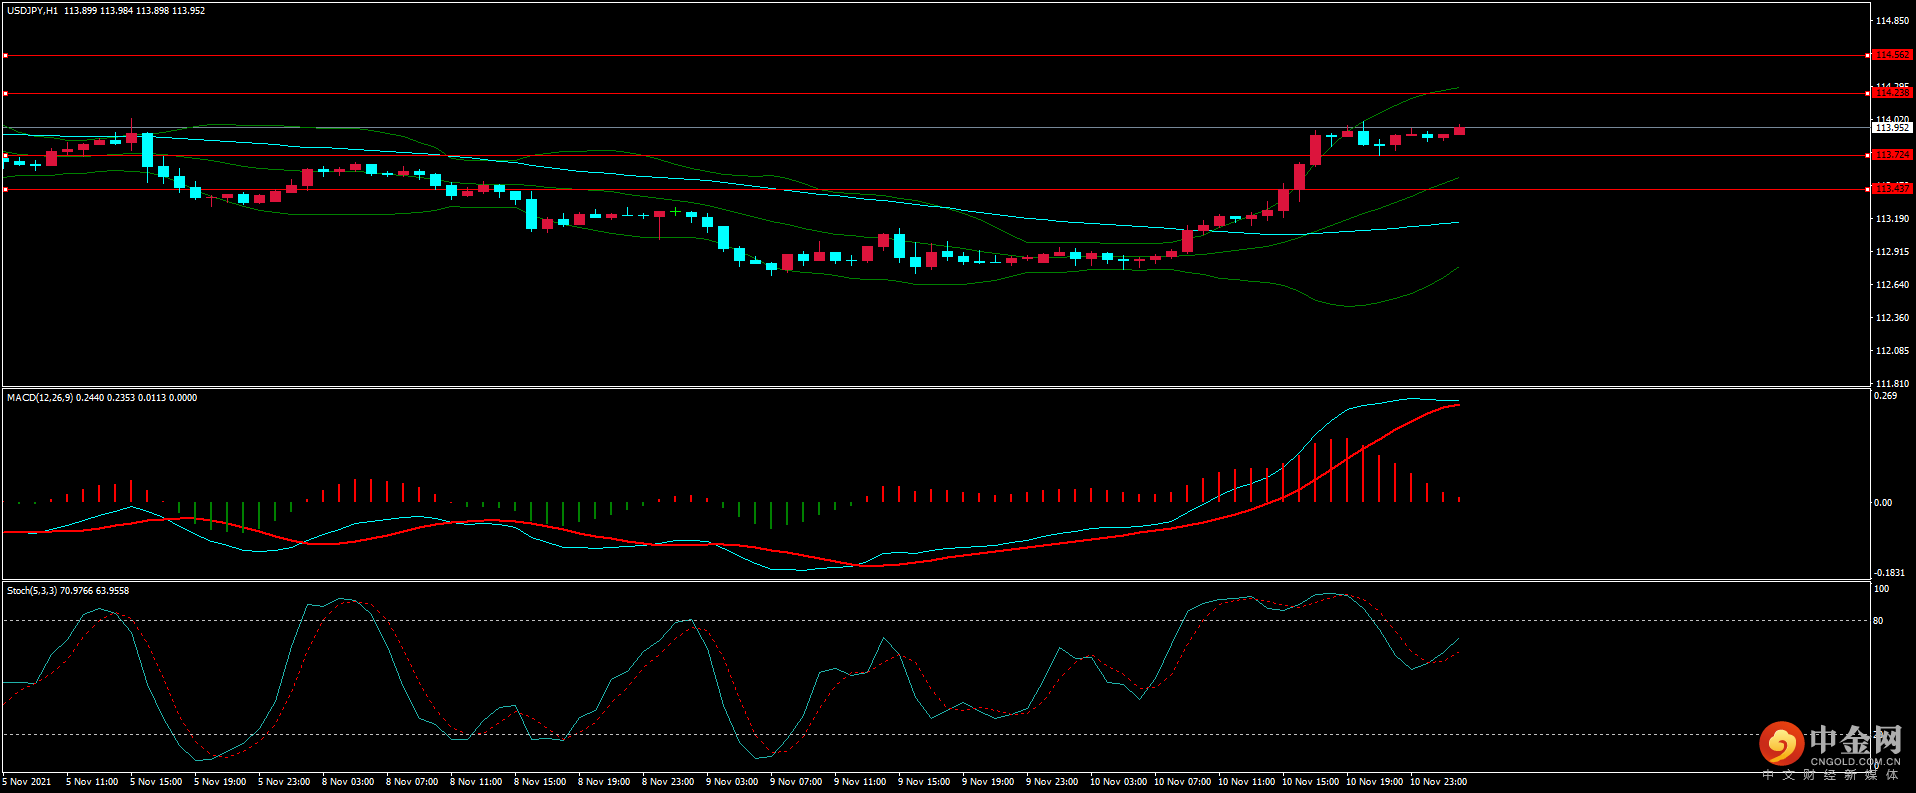The image size is (1916, 793).
Task: Click the 8 Nov 11:00 time label
Action: pyautogui.click(x=476, y=782)
